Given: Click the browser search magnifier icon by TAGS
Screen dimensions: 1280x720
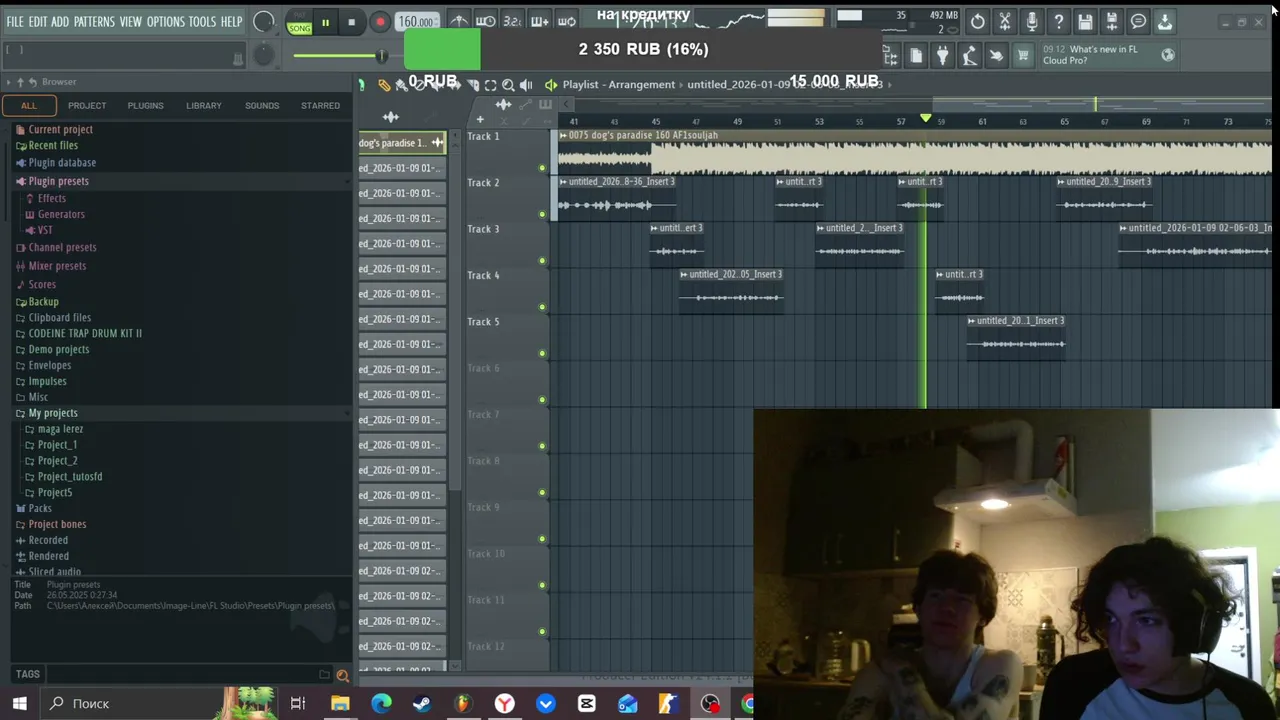Looking at the screenshot, I should point(342,675).
